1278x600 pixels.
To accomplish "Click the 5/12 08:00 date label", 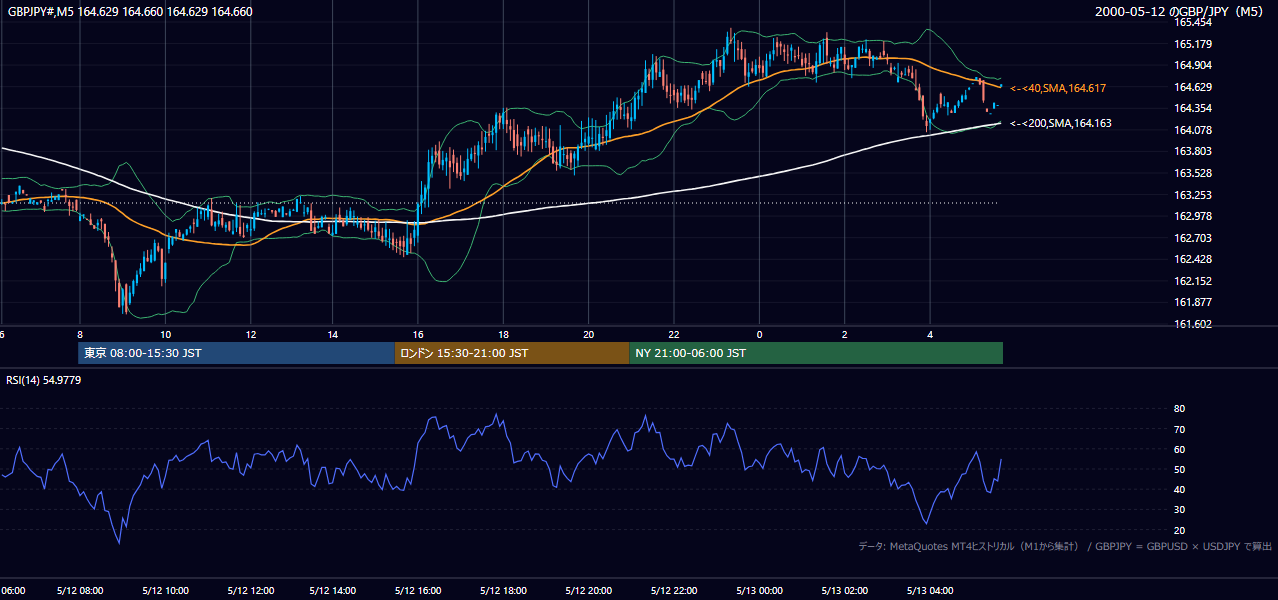I will (x=80, y=591).
